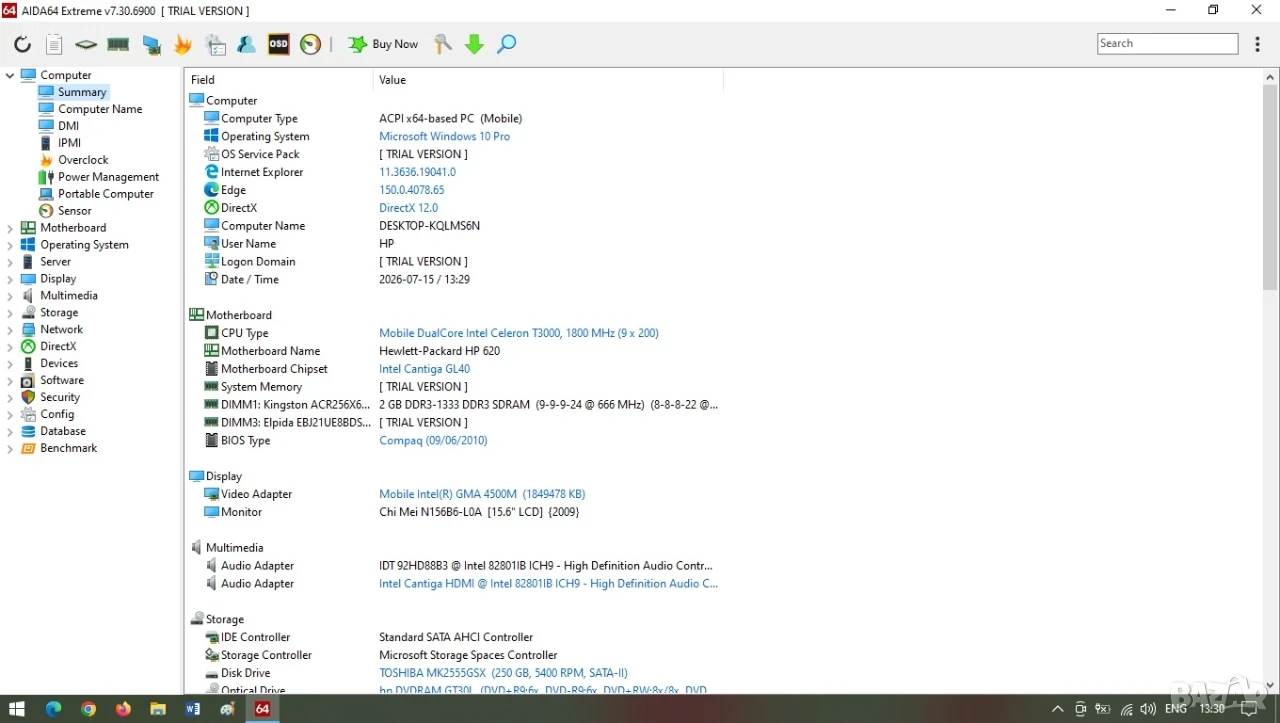Click the Buy Now button
1280x723 pixels.
[383, 44]
